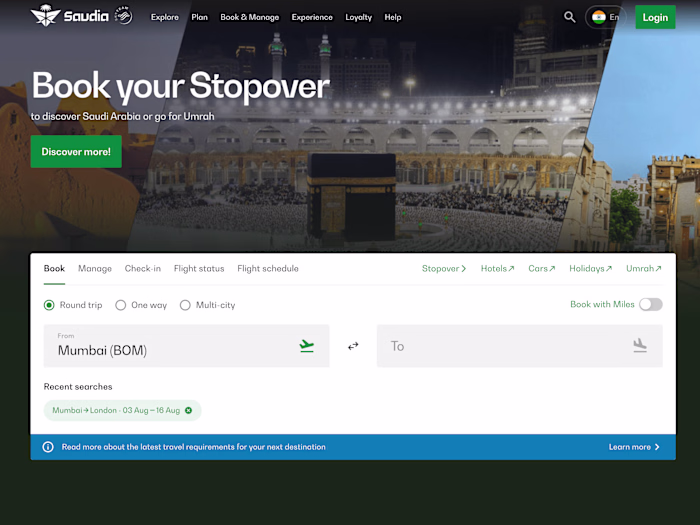Open the Umrah external link
The image size is (700, 525).
click(x=644, y=269)
